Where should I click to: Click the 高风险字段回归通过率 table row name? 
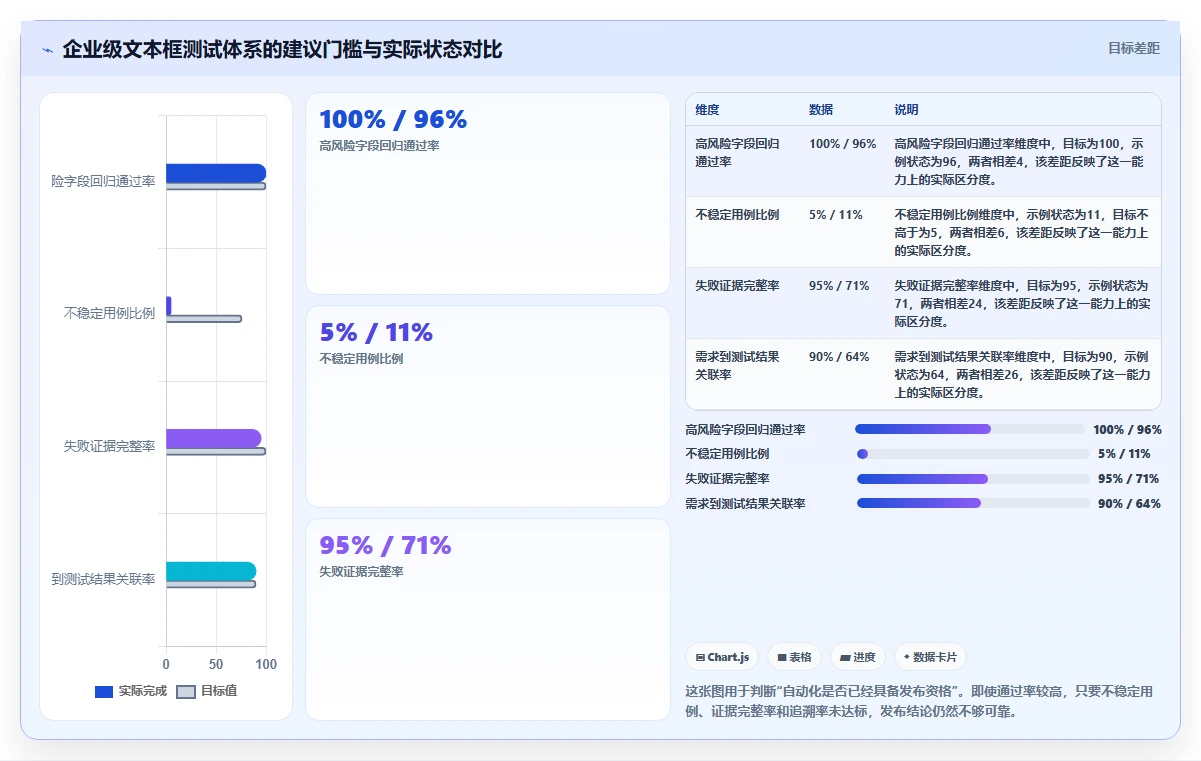tap(736, 152)
